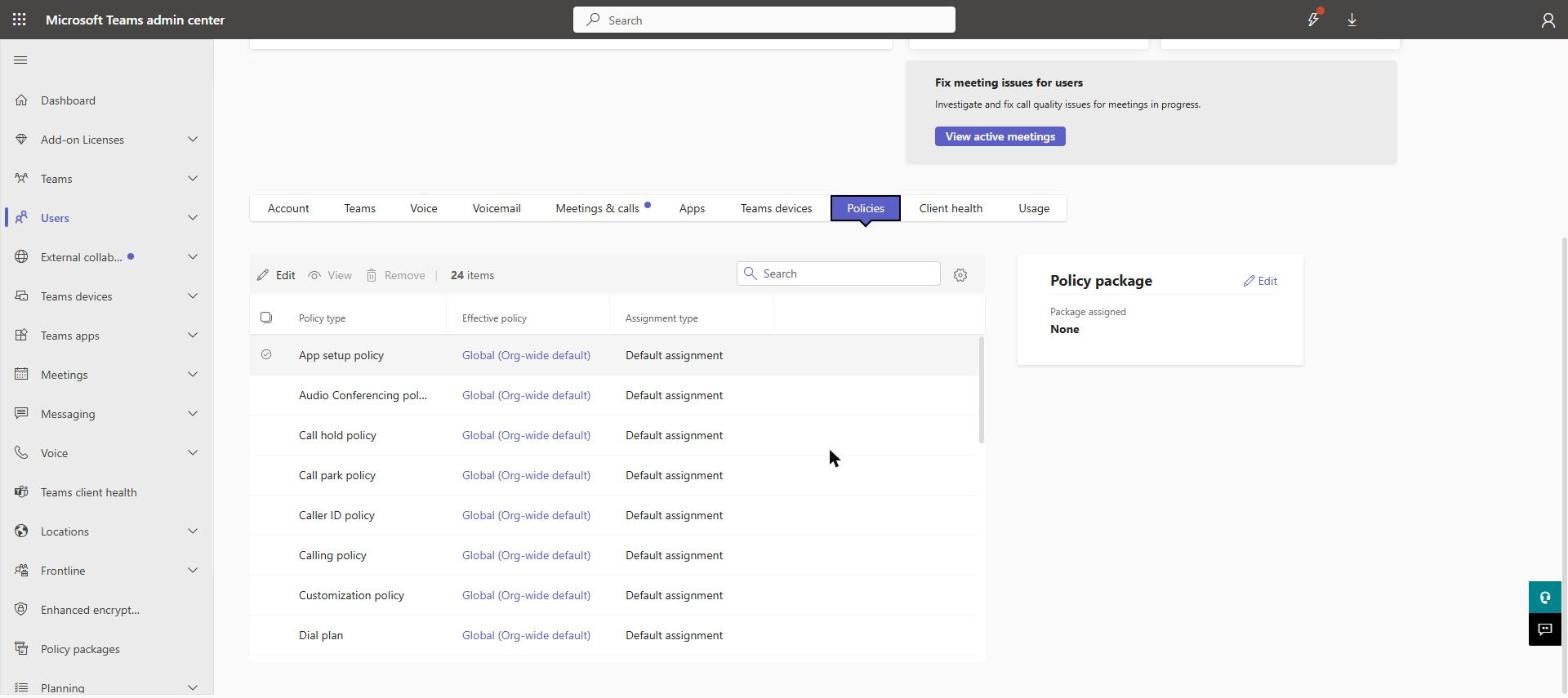Expand the Add-on Licenses section

(x=192, y=139)
